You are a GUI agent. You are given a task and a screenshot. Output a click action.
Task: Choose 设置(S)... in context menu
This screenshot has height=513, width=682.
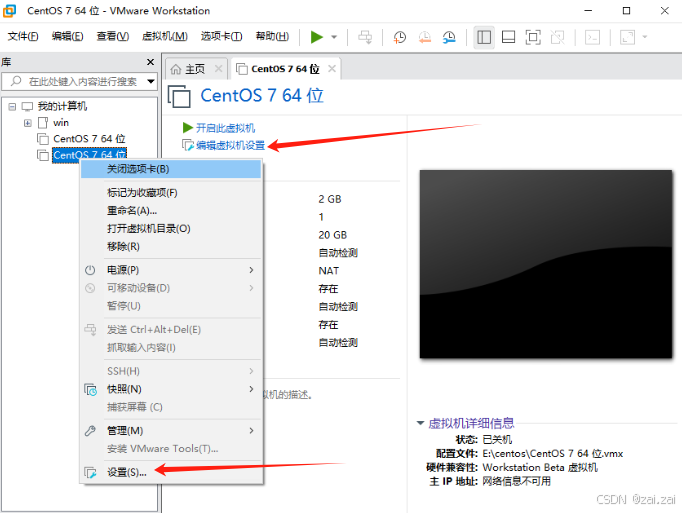[x=171, y=472]
